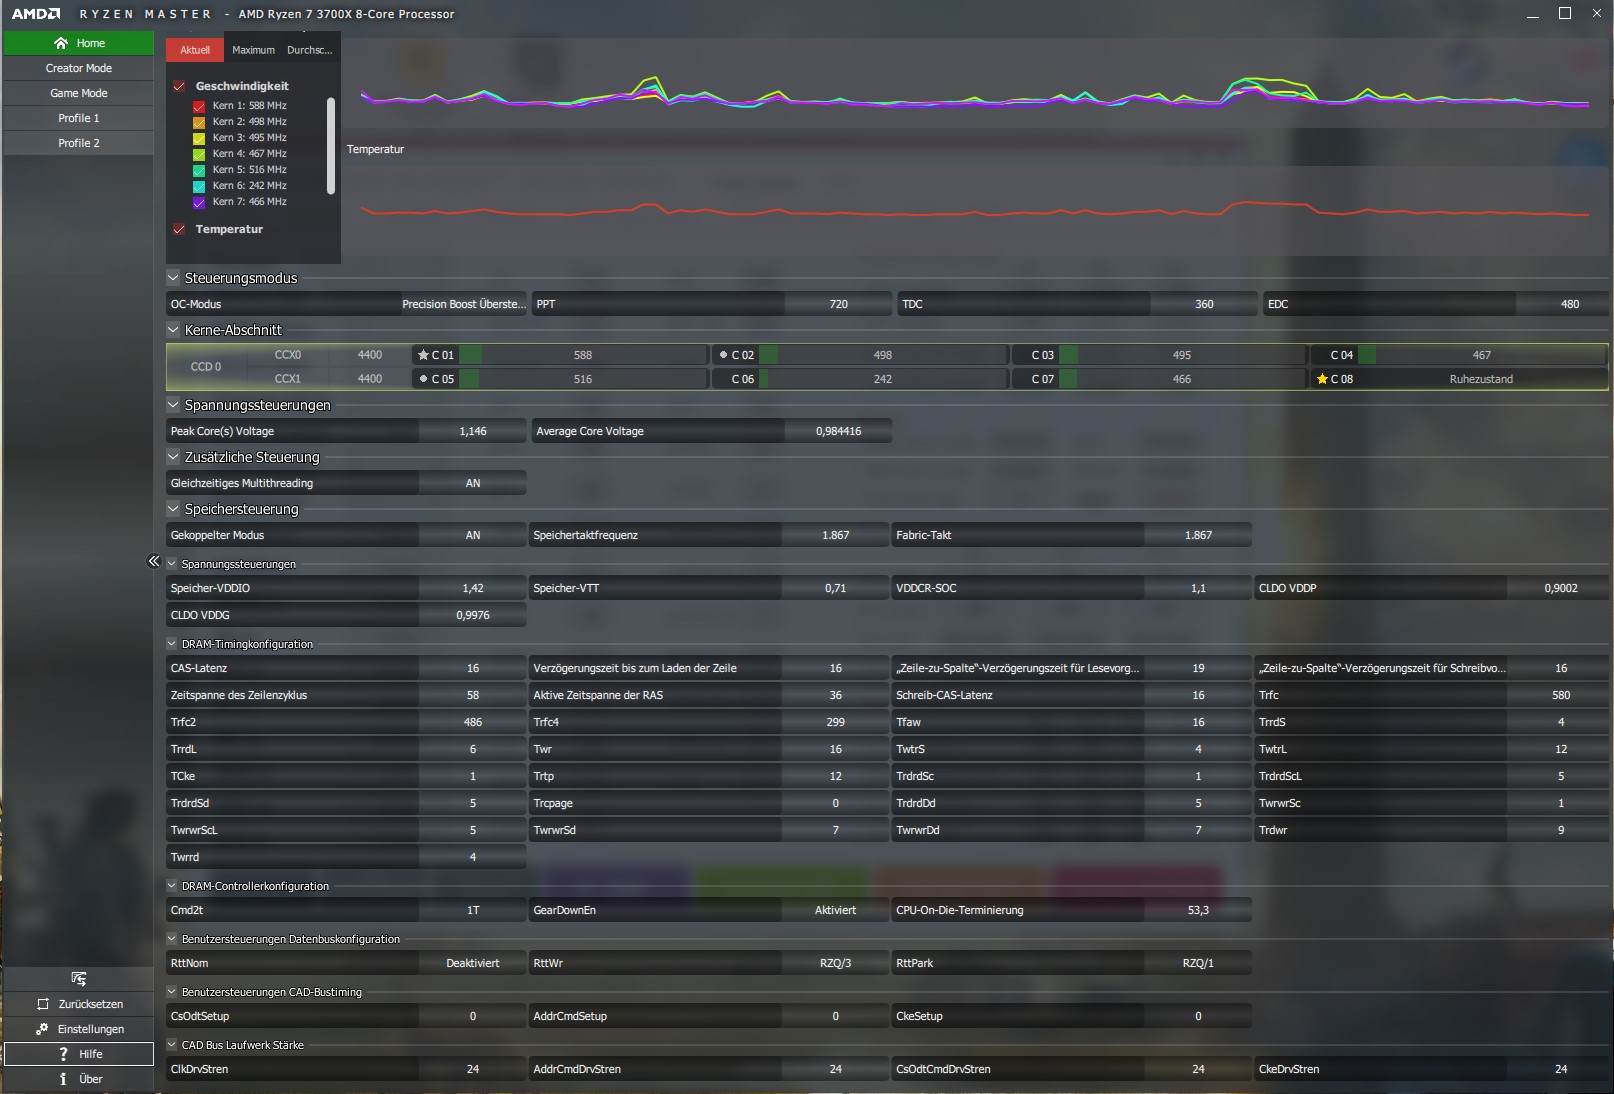The height and width of the screenshot is (1094, 1614).
Task: Toggle the Kern 7 graph checkbox
Action: pos(199,202)
